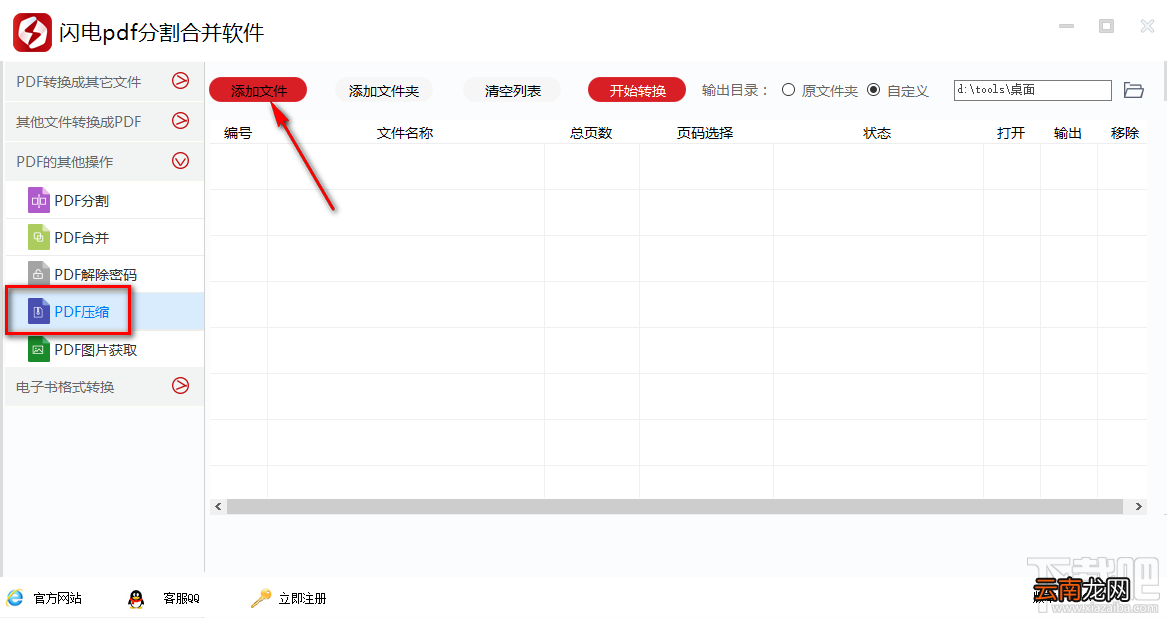Click the QQ penguin icon
The width and height of the screenshot is (1167, 618).
[135, 598]
